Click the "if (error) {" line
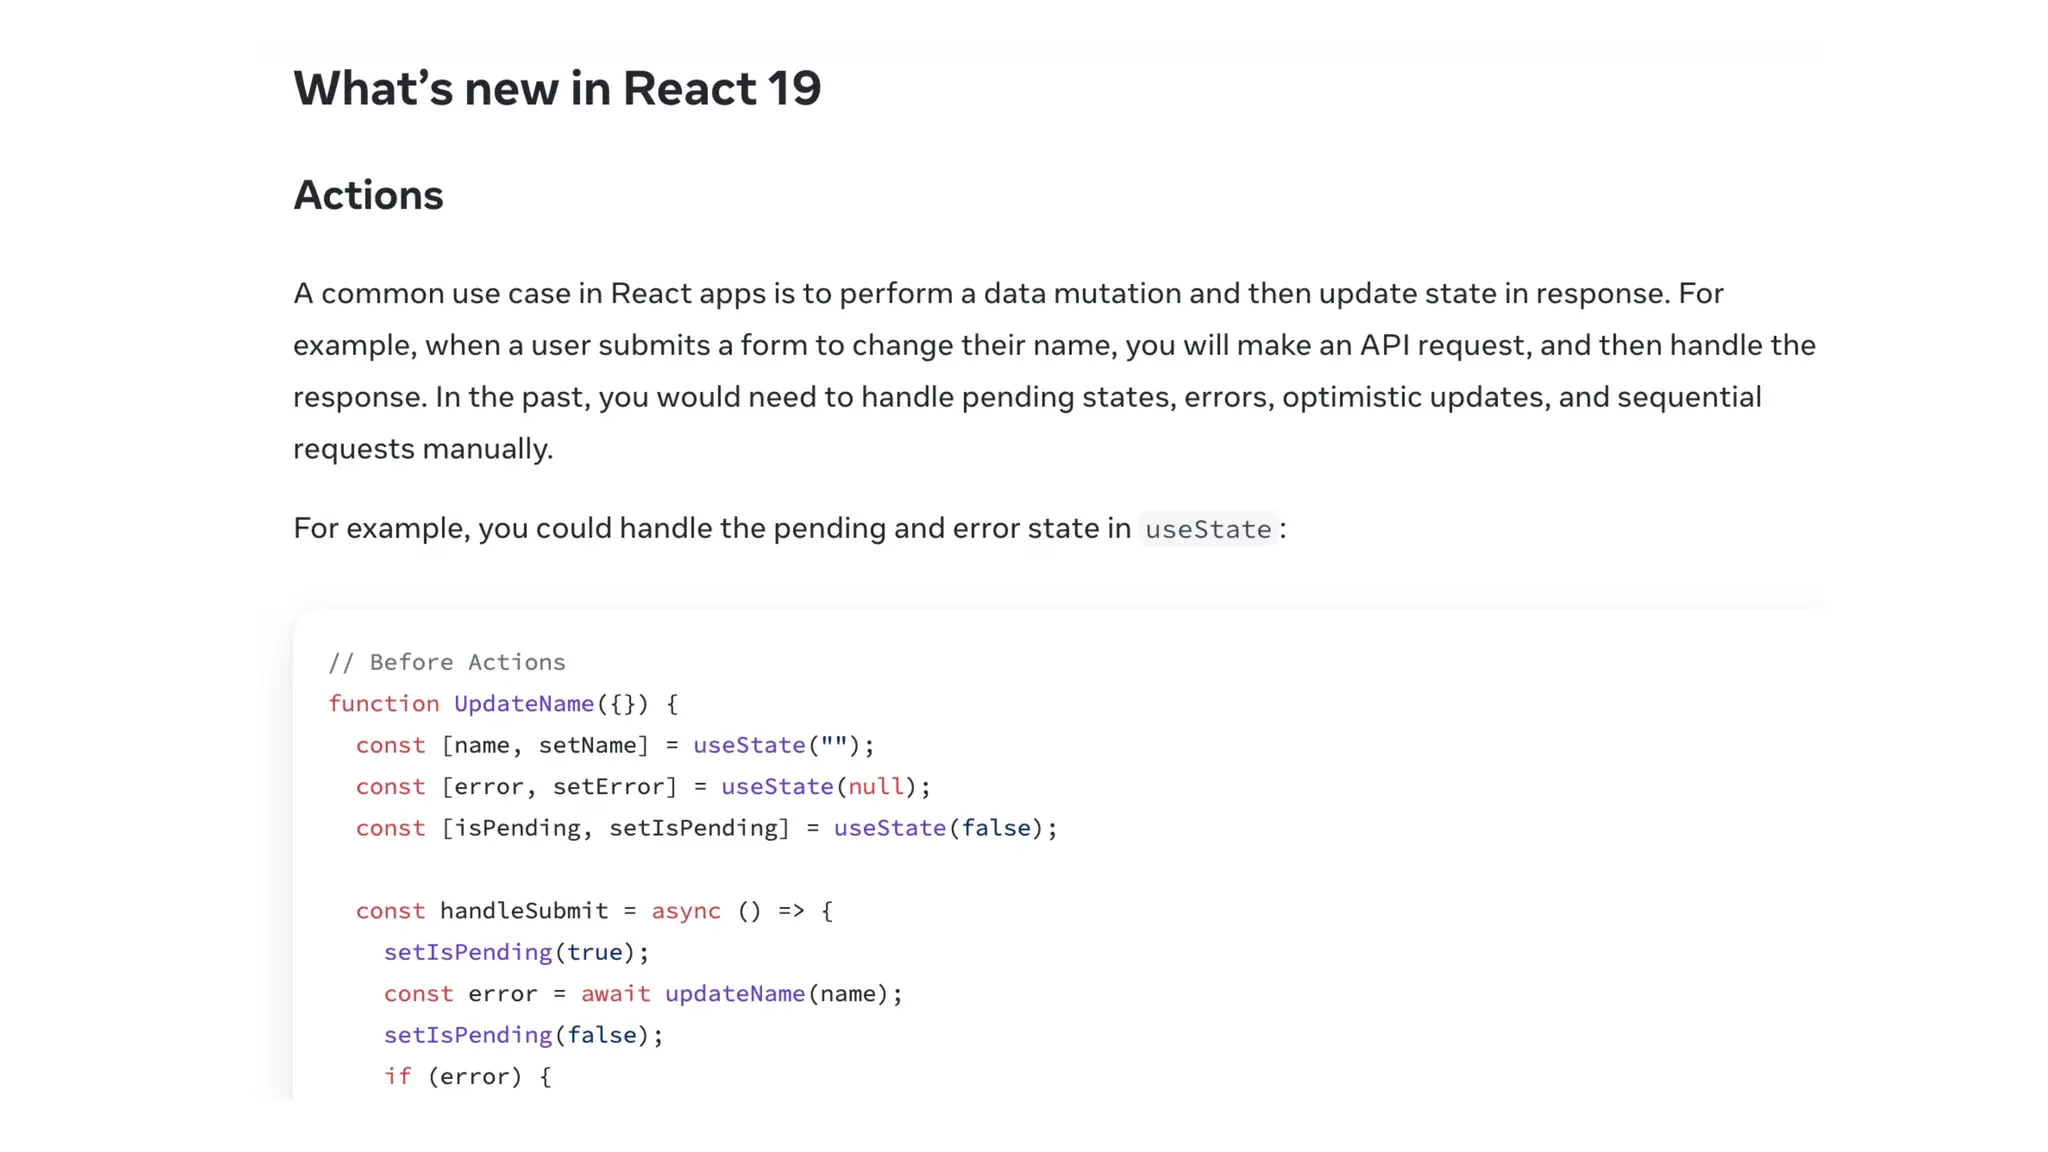Screen dimensions: 2048x1152 (x=466, y=1077)
